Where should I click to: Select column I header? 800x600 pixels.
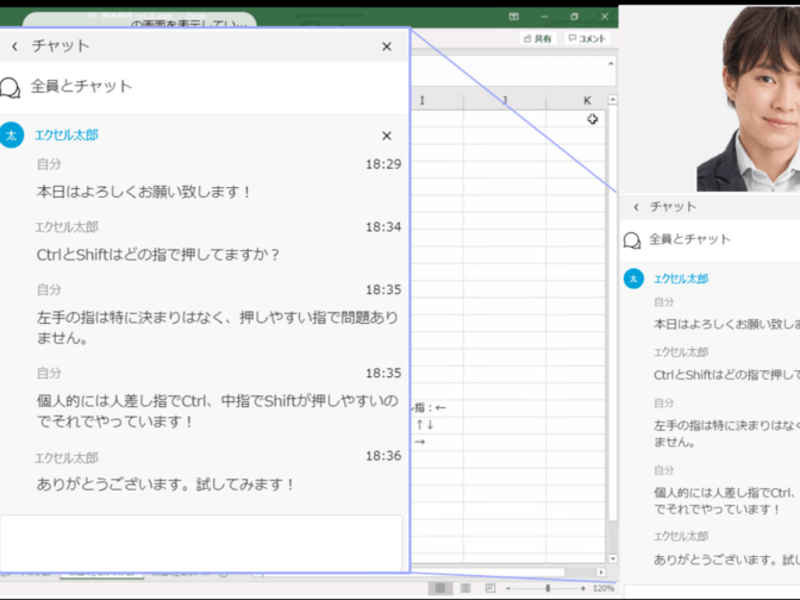[x=422, y=100]
